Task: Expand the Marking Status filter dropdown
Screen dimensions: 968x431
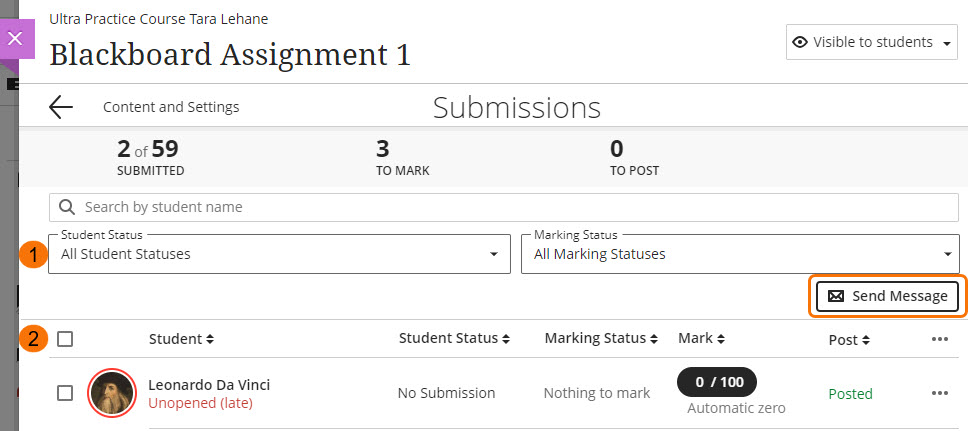Action: (740, 254)
